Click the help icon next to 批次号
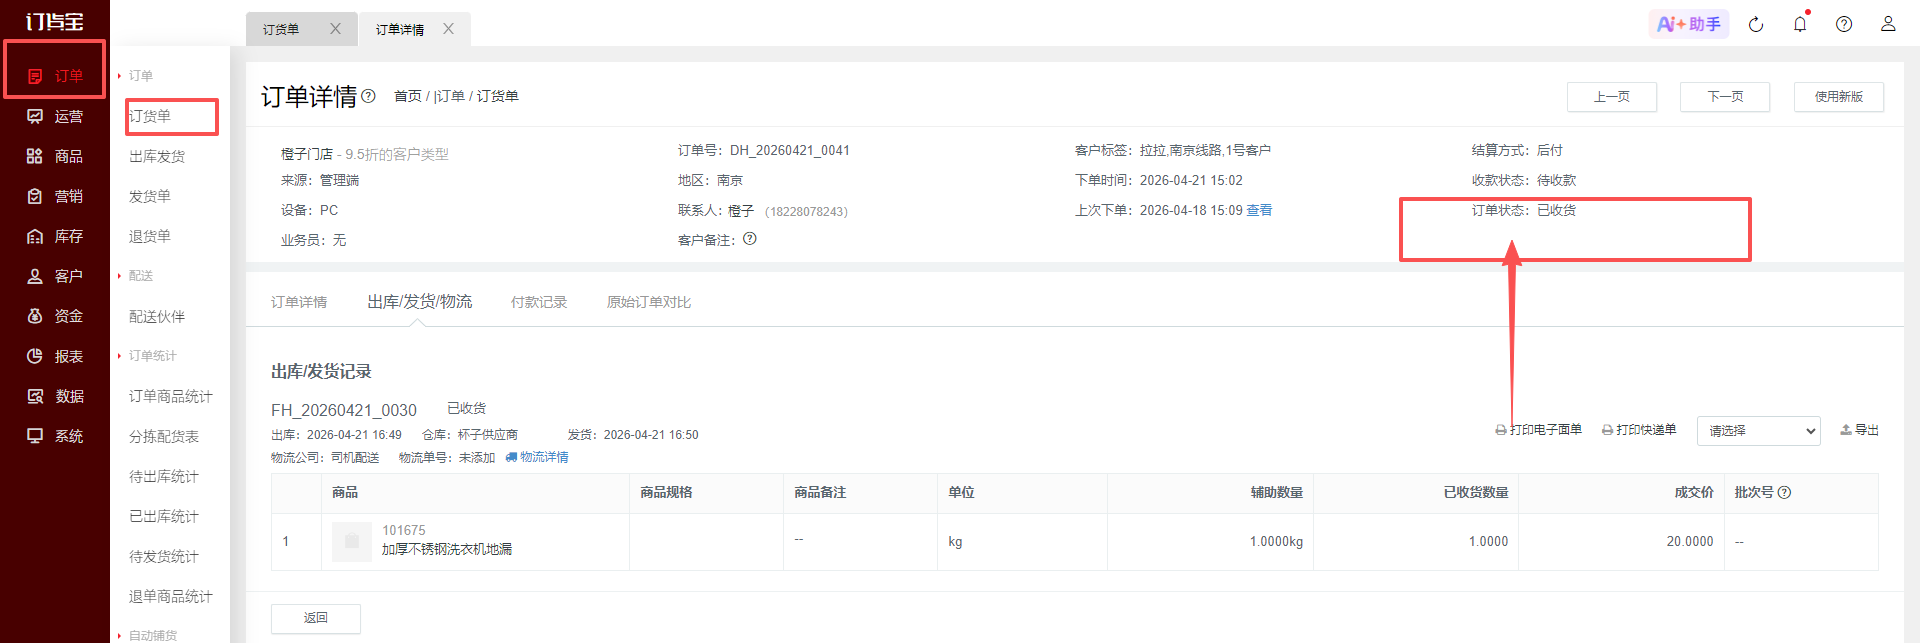Viewport: 1920px width, 643px height. point(1785,492)
